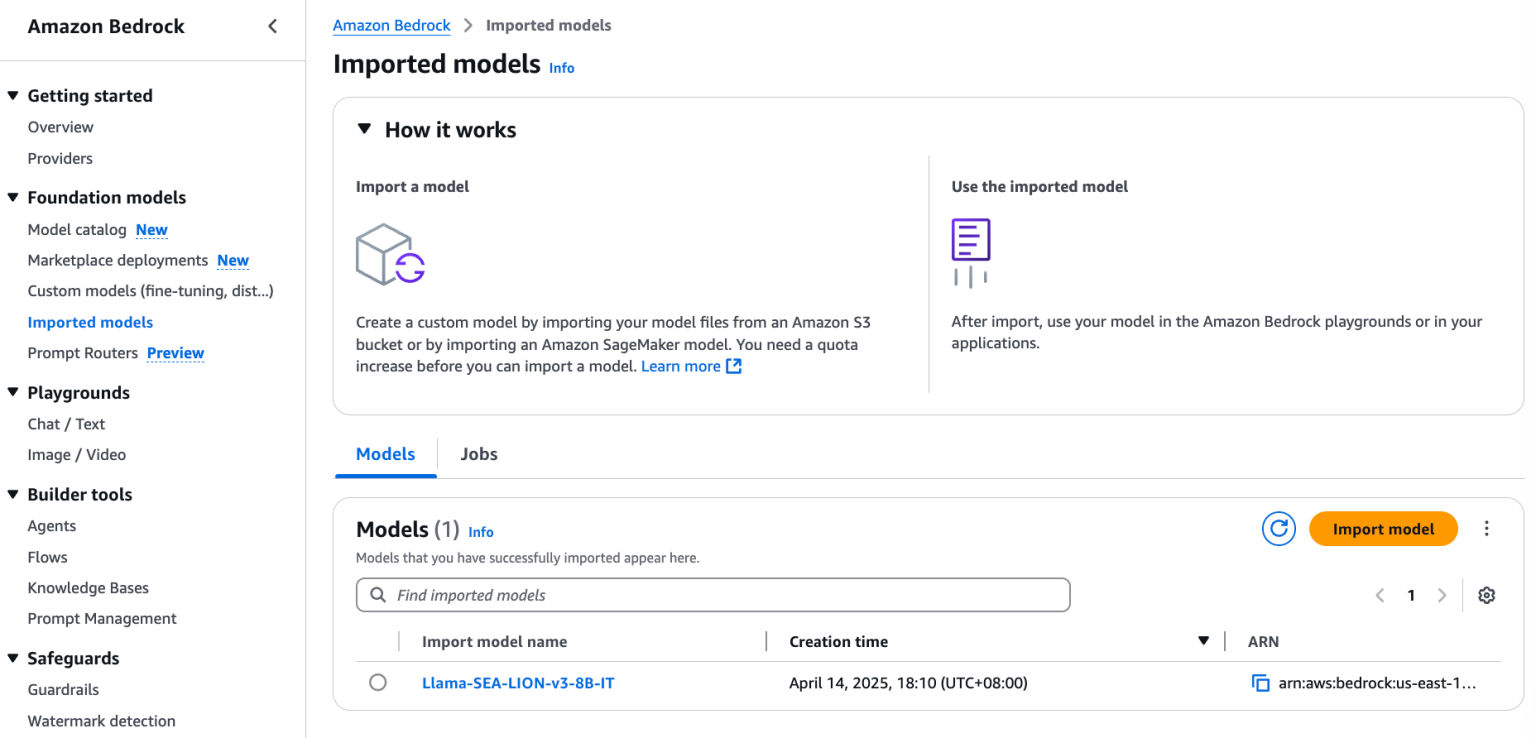
Task: Go to next page arrow
Action: 1441,595
